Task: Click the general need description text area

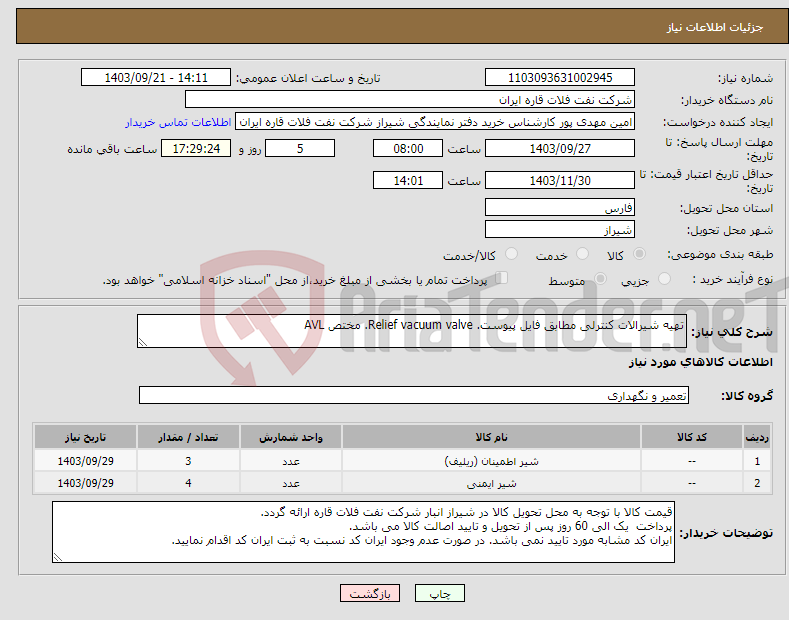Action: tap(412, 331)
